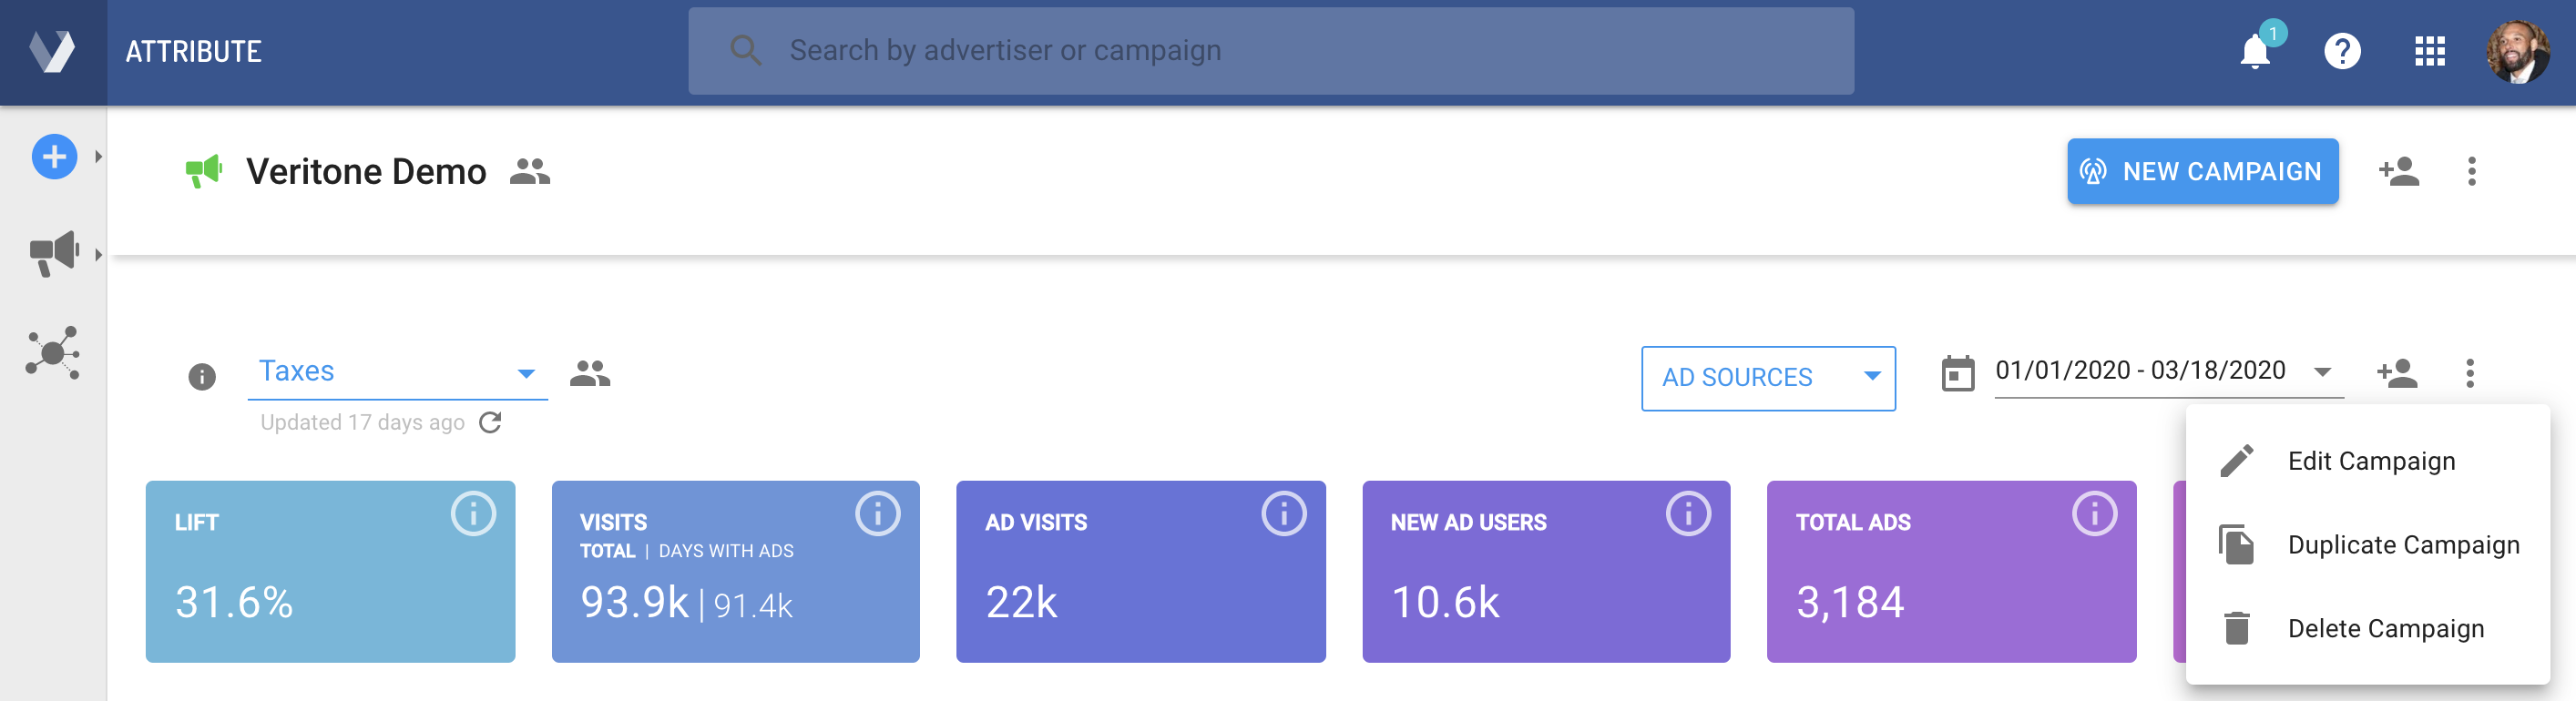
Task: Open the user profile avatar
Action: point(2517,51)
